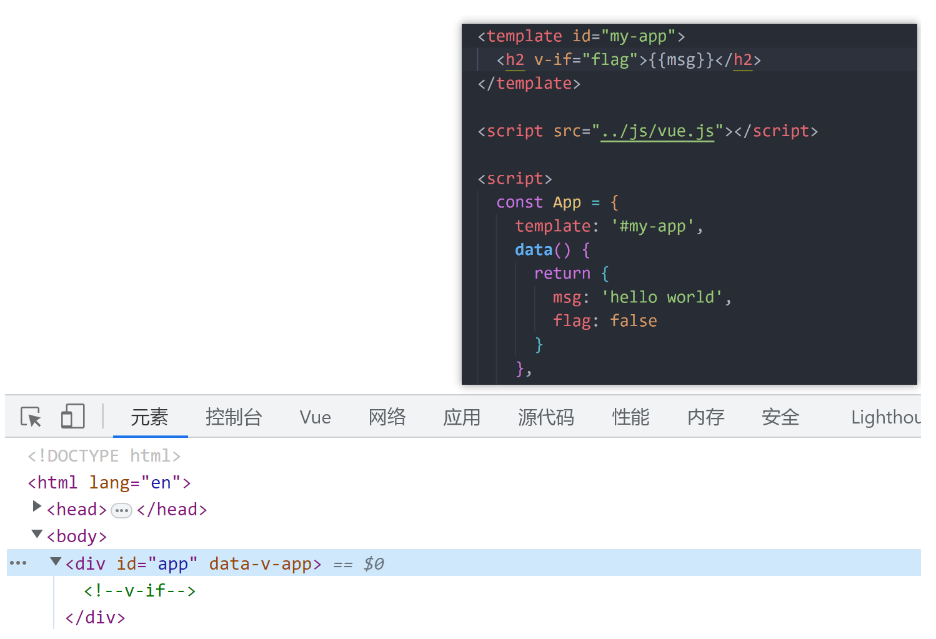Open the 安全 tab
The image size is (936, 639).
[x=780, y=417]
